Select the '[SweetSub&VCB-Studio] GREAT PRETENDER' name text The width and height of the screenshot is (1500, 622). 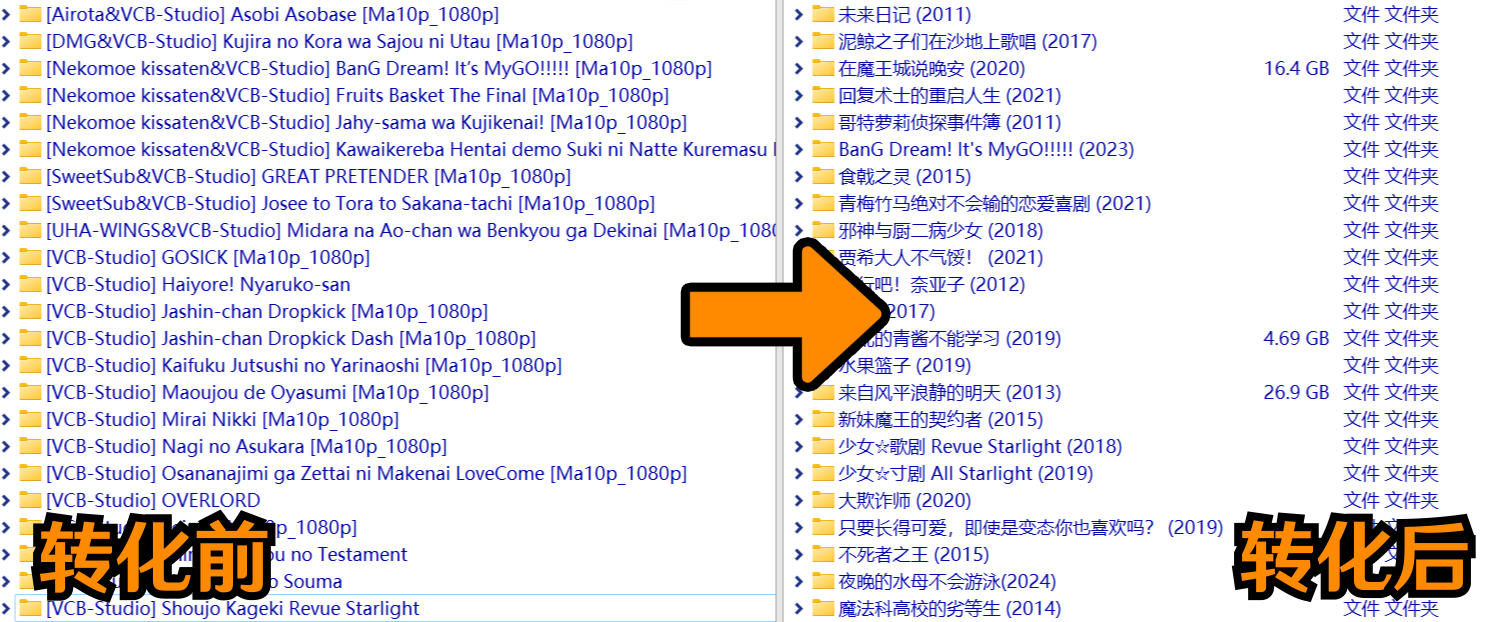click(x=308, y=177)
